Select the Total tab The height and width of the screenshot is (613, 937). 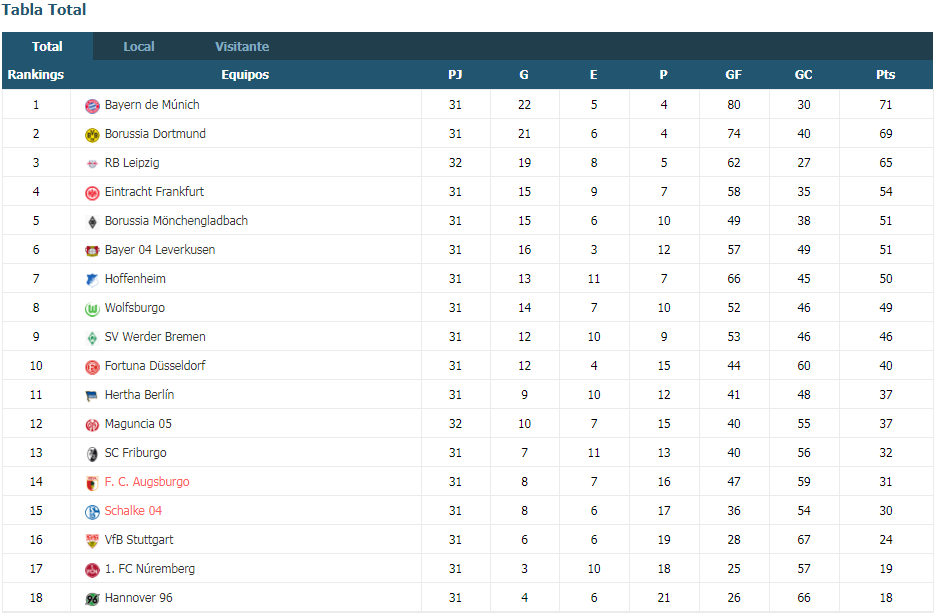click(47, 47)
